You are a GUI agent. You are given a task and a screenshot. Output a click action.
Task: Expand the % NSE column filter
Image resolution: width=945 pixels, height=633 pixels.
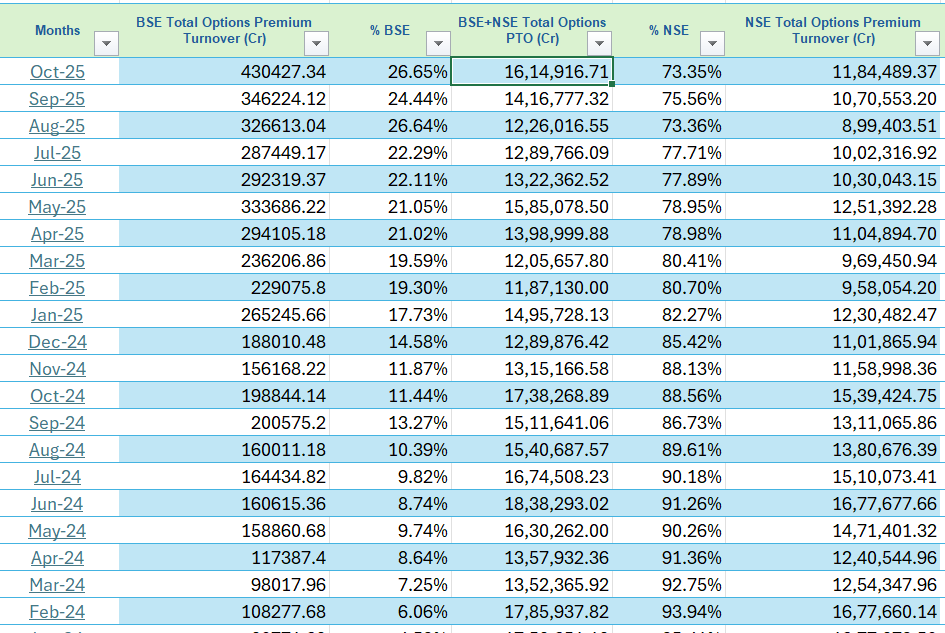[711, 43]
